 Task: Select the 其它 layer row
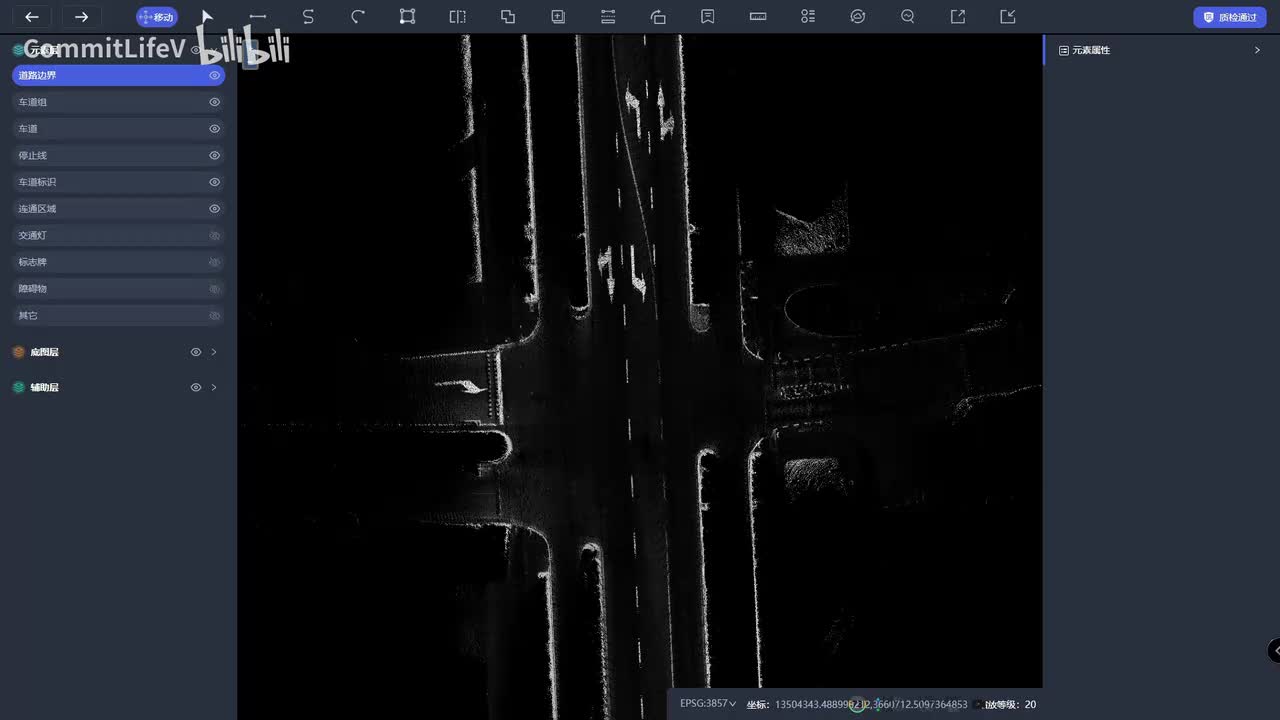(118, 315)
